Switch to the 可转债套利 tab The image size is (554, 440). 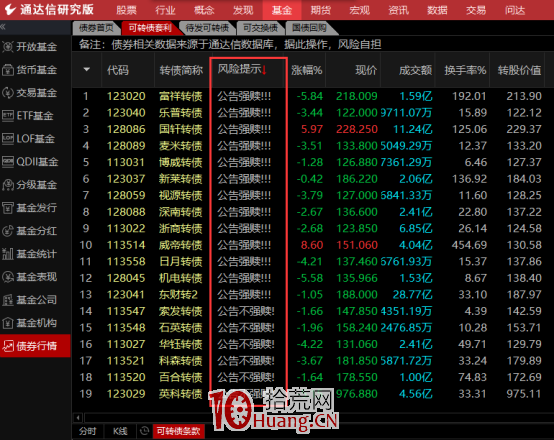click(150, 28)
